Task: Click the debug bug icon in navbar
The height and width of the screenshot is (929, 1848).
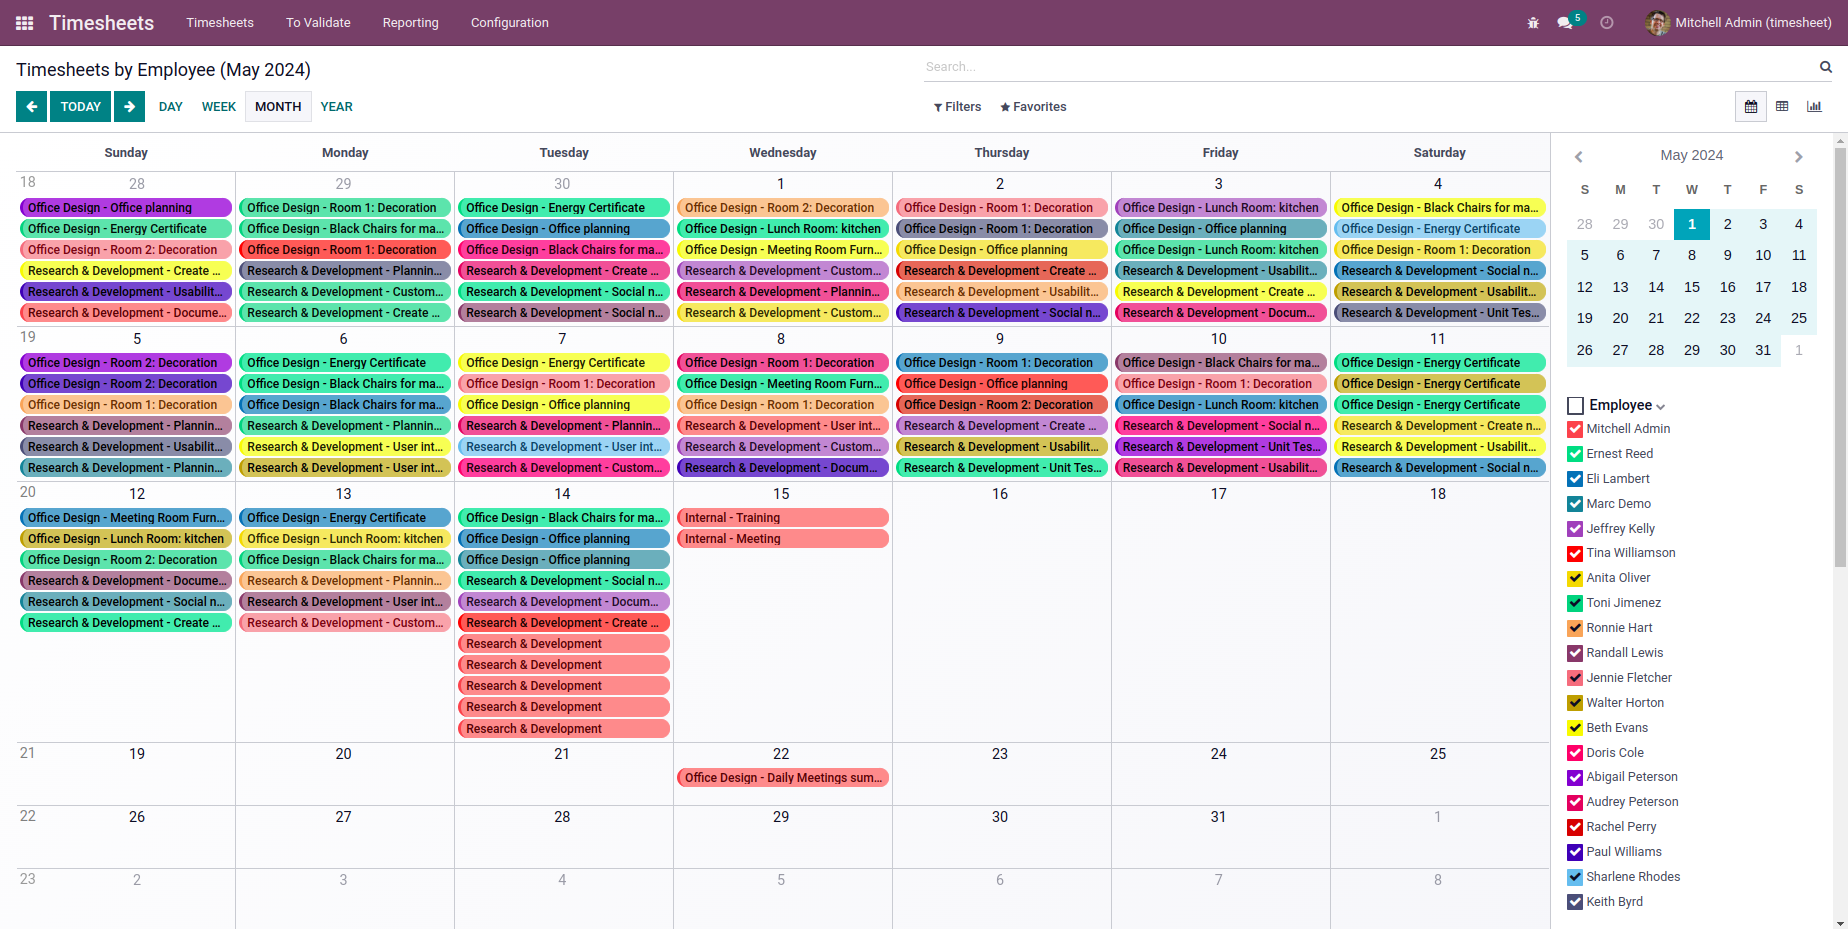Action: 1533,23
